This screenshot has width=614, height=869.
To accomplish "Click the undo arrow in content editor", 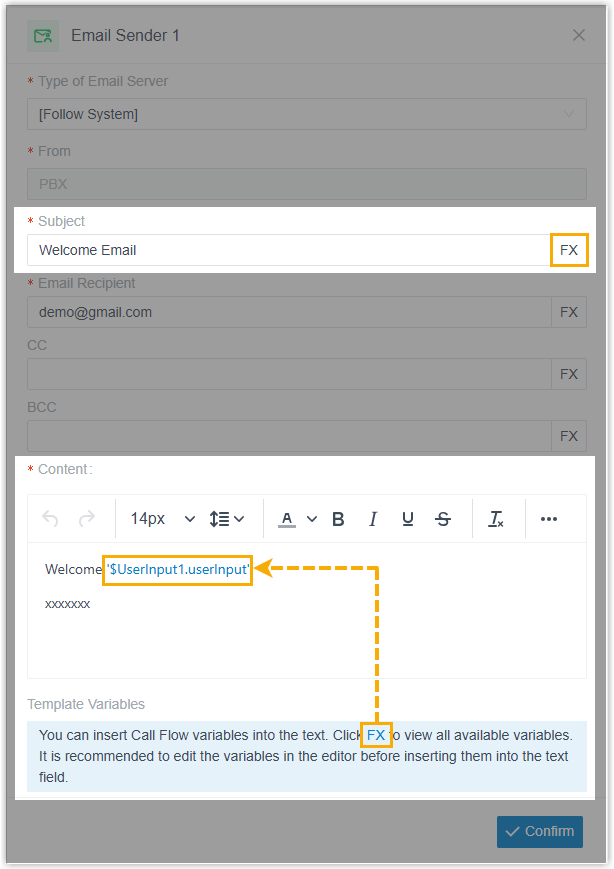I will 51,518.
